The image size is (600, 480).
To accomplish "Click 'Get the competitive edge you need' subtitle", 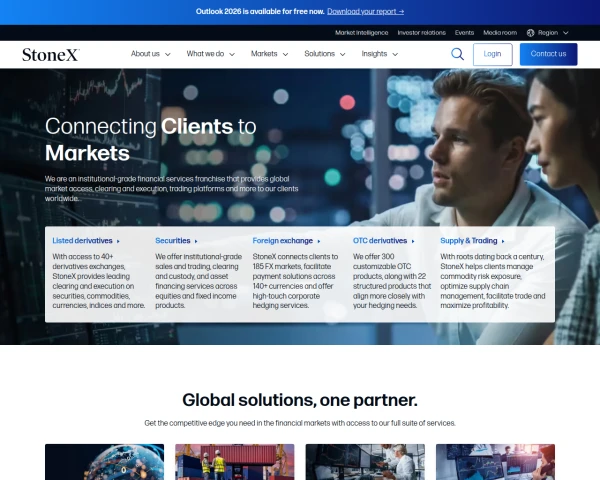I will (x=300, y=423).
